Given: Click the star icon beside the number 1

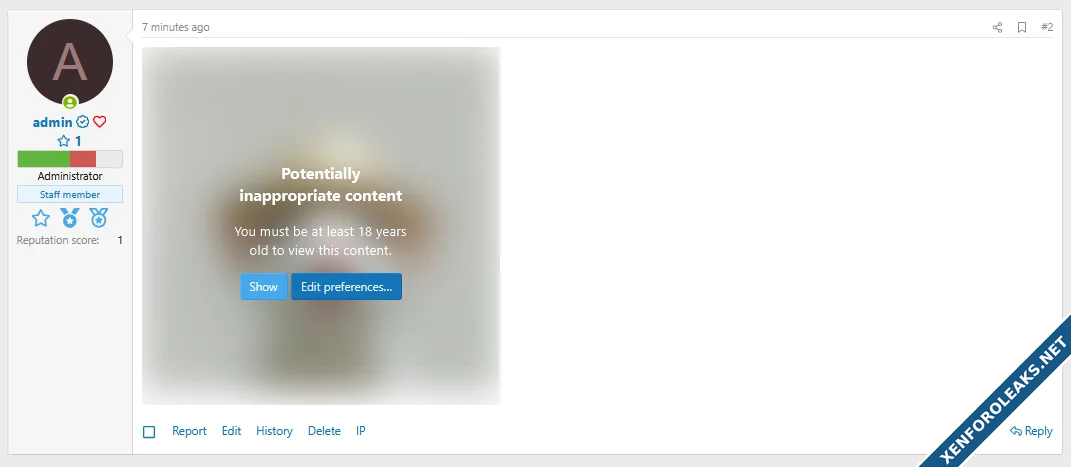Looking at the screenshot, I should 64,141.
